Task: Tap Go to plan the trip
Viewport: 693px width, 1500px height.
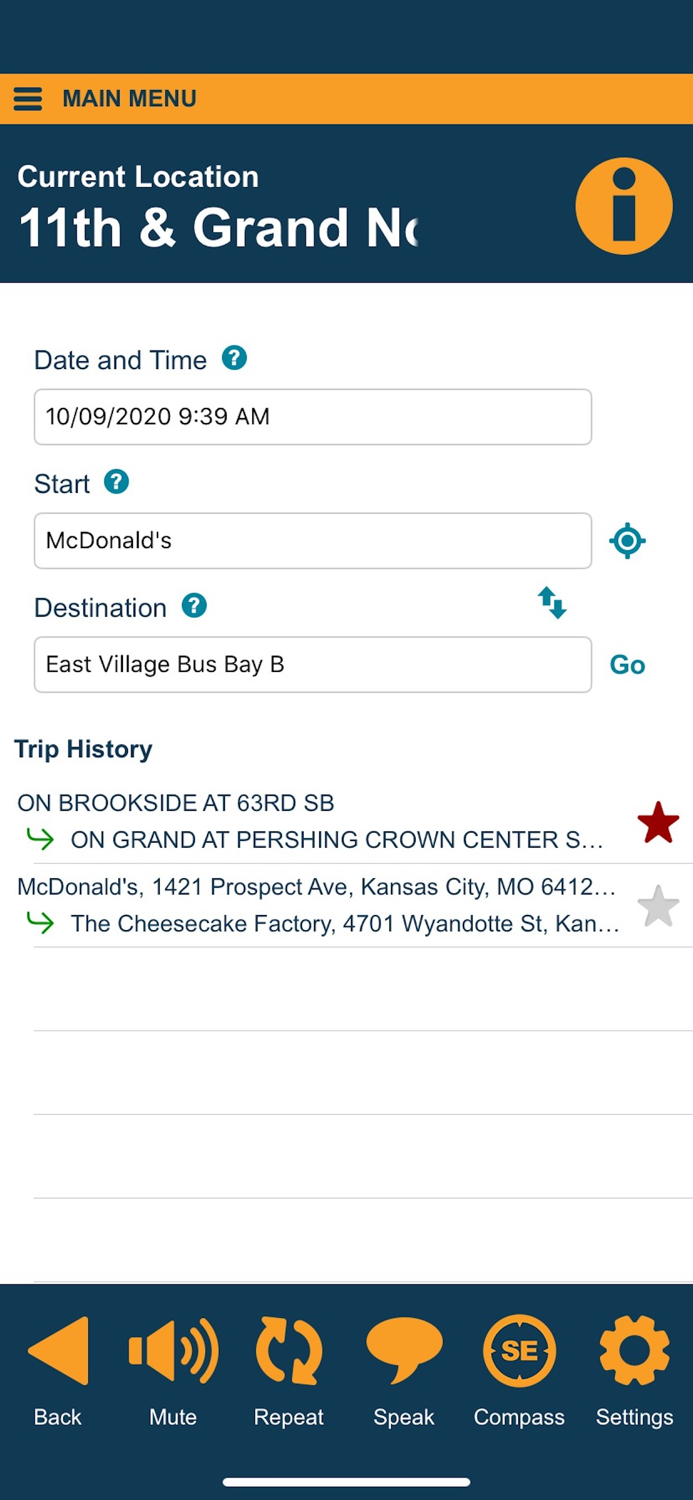Action: point(627,664)
